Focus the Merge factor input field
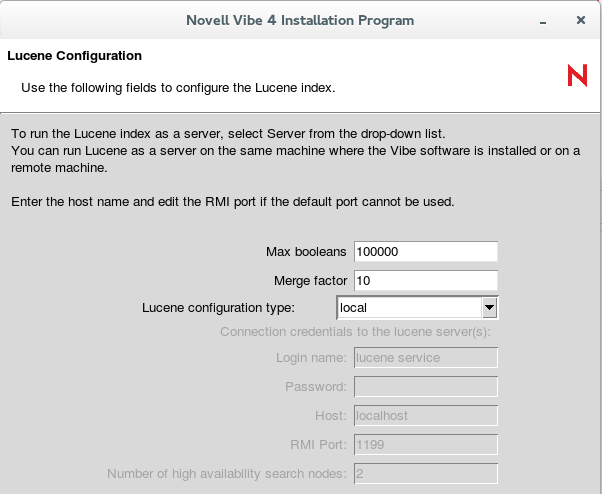 click(x=425, y=280)
